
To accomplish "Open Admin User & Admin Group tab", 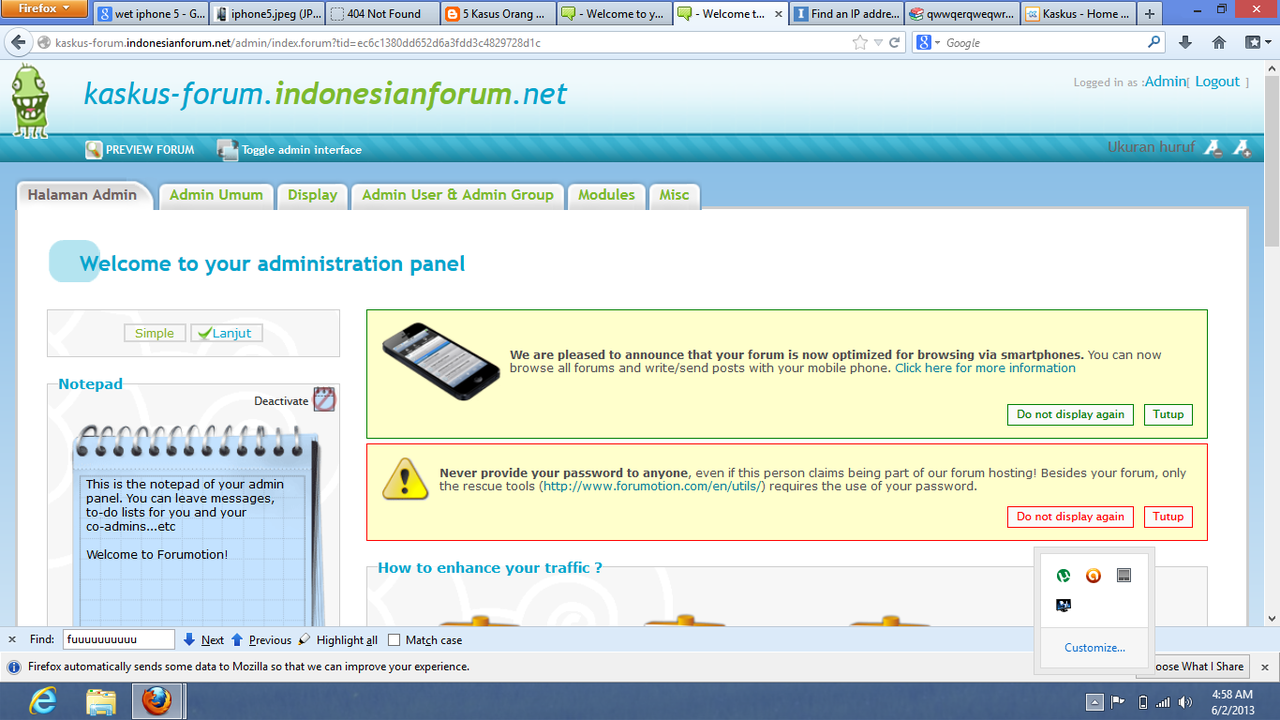I will [458, 195].
